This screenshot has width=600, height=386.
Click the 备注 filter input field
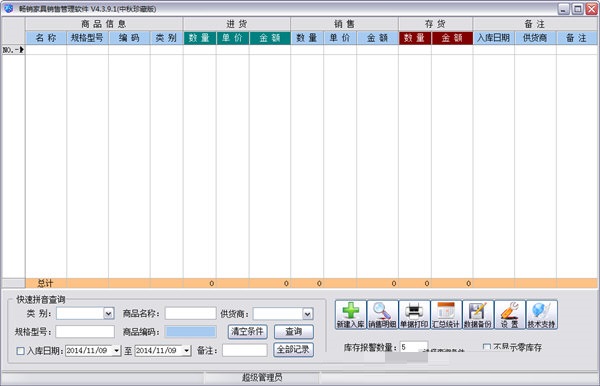pos(245,350)
